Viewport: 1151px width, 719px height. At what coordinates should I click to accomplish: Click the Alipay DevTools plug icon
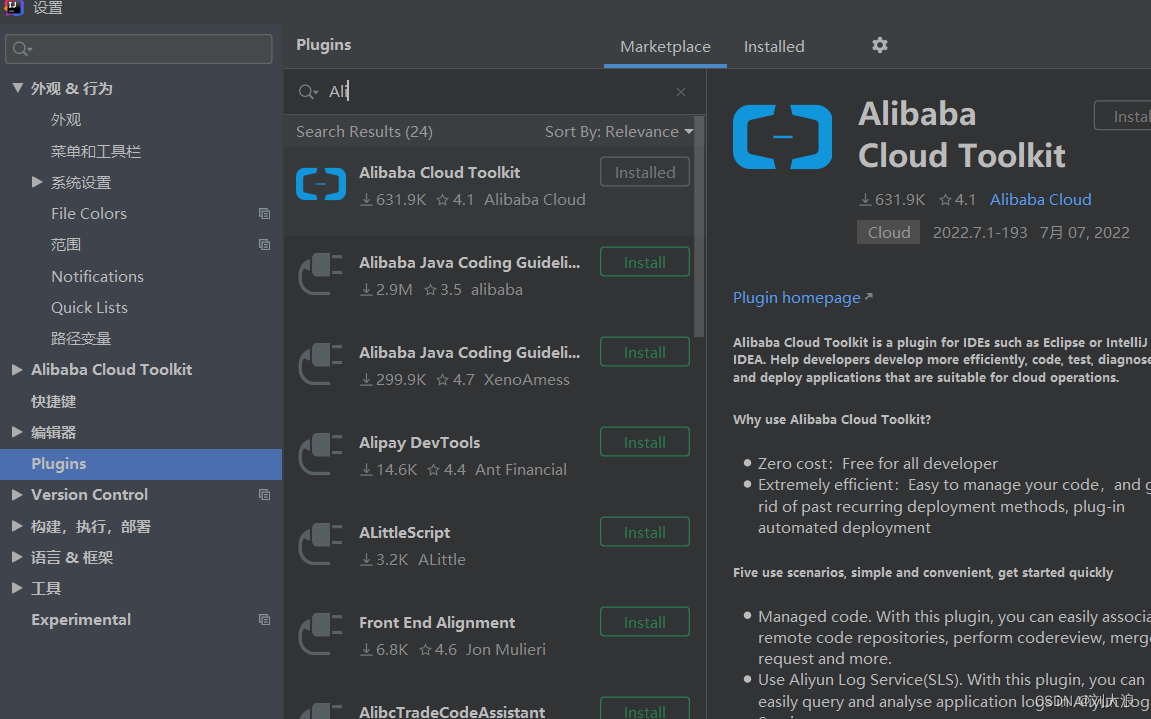[x=321, y=454]
